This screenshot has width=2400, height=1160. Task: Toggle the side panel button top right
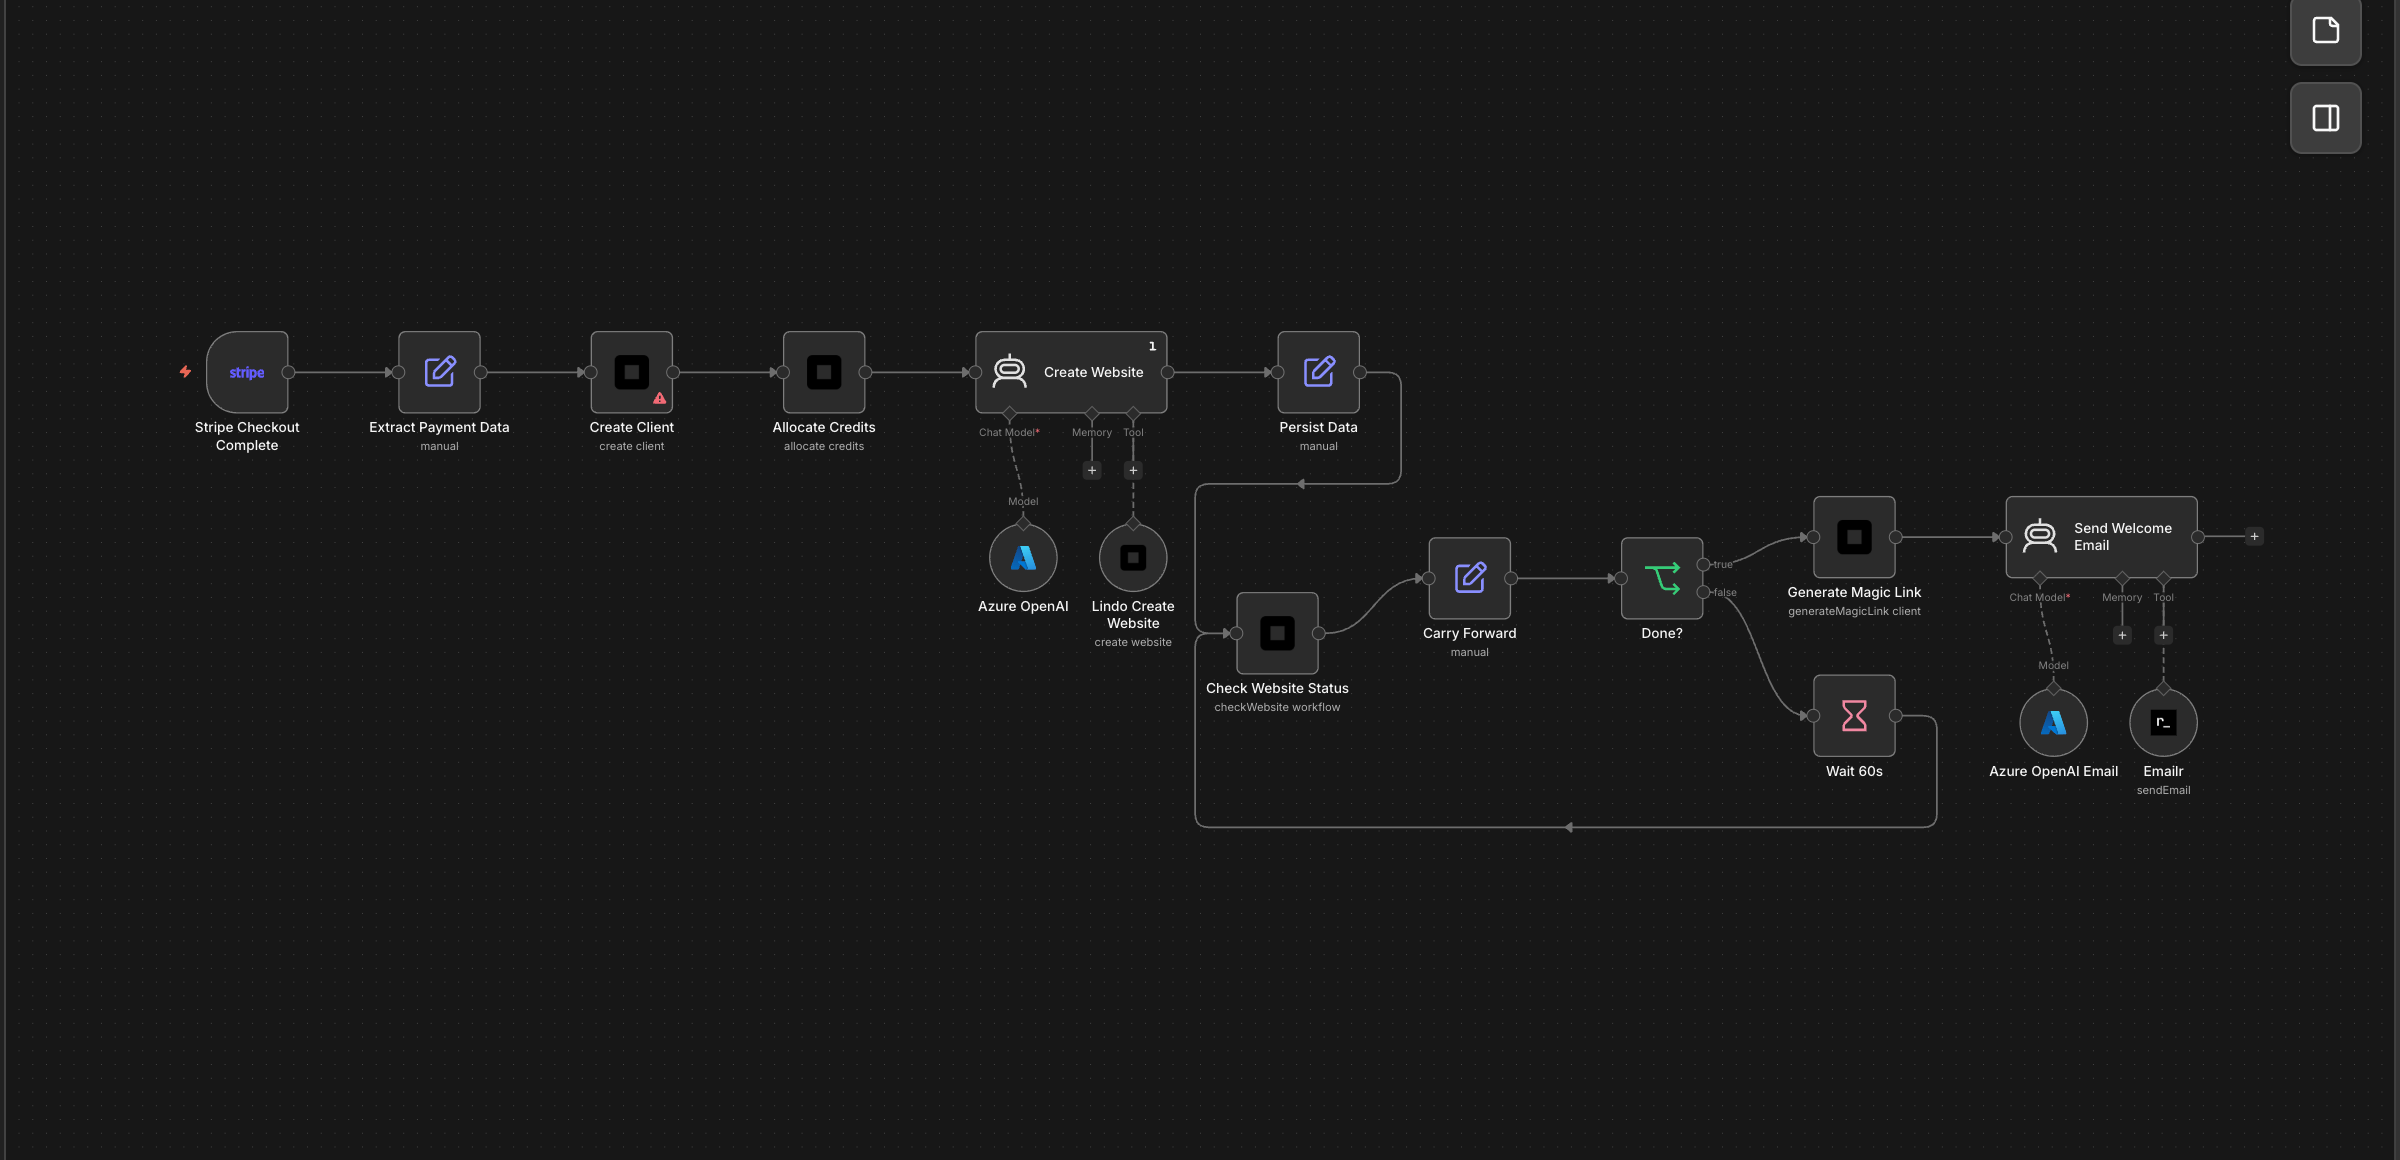(x=2326, y=118)
